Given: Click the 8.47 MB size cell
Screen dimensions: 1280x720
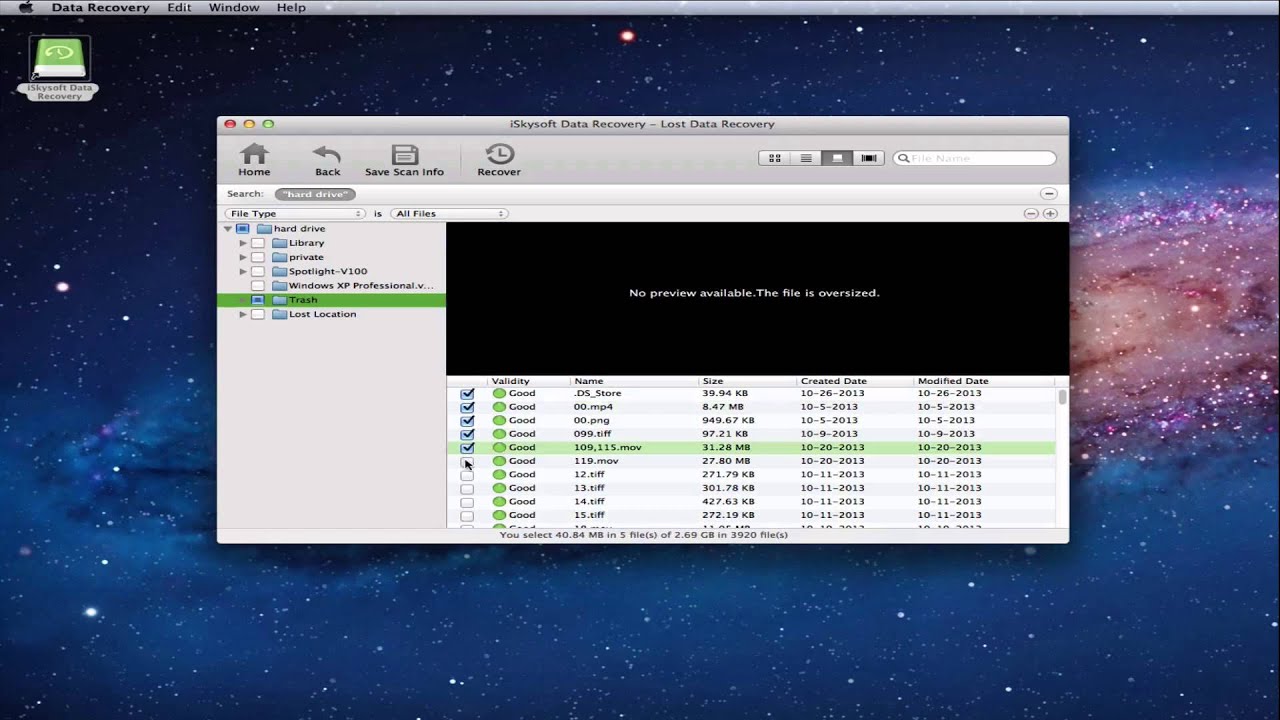Looking at the screenshot, I should [723, 407].
